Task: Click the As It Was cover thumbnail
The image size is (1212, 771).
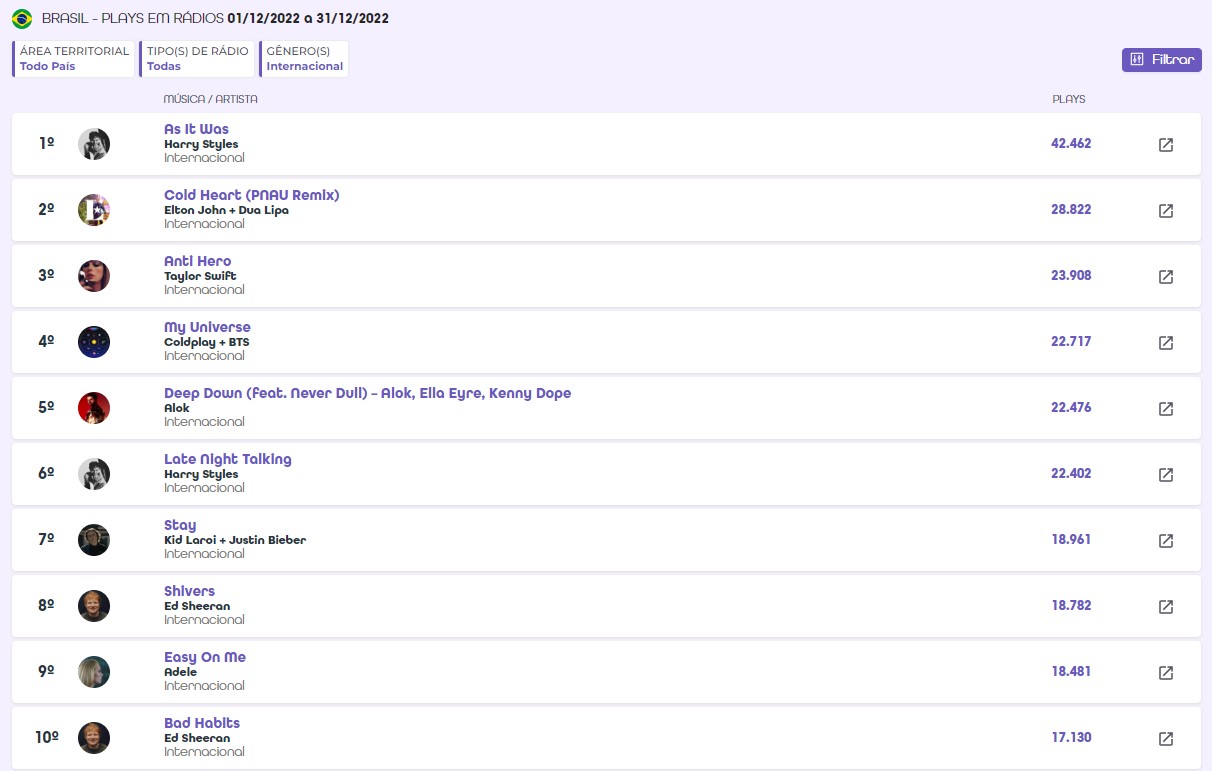Action: click(94, 144)
